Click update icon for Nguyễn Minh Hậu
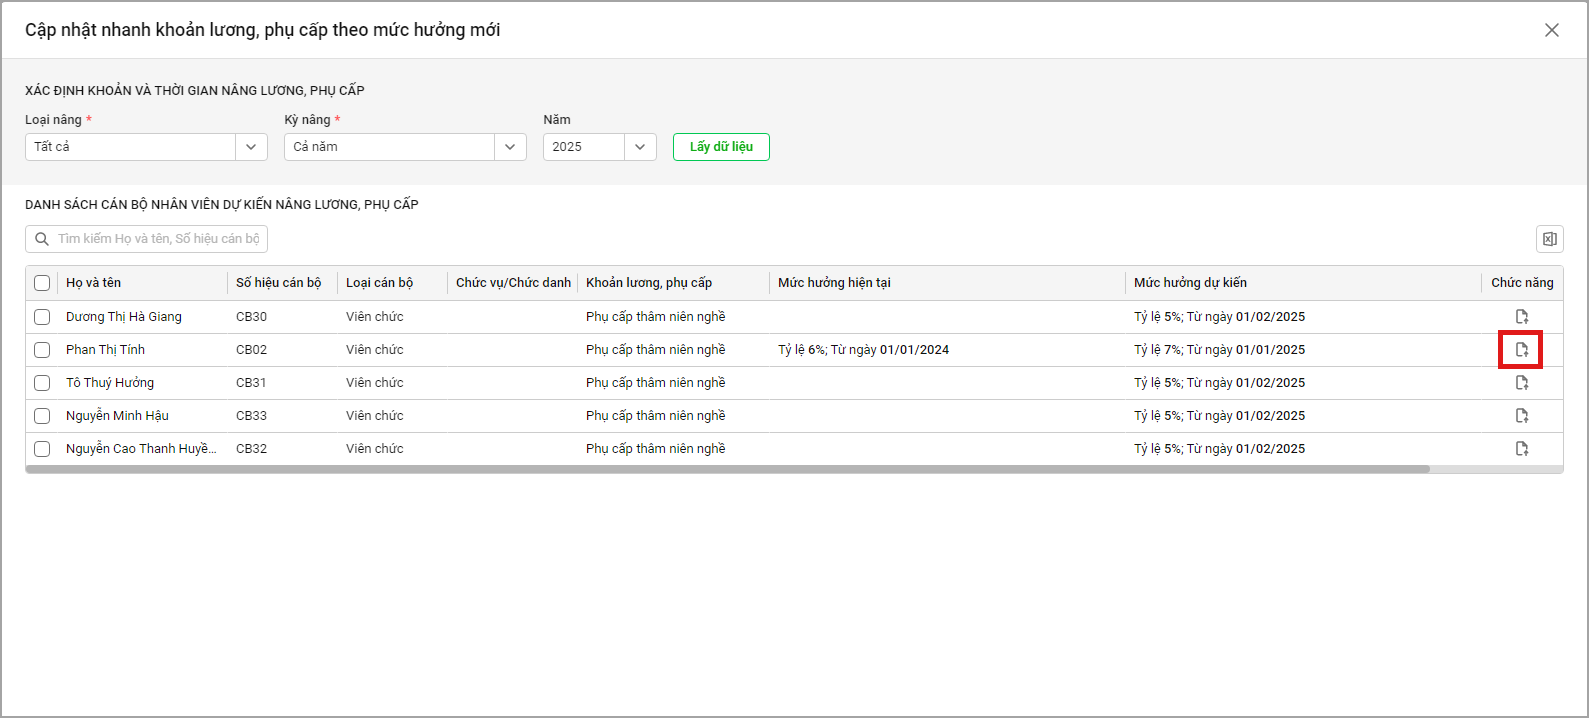This screenshot has height=718, width=1589. point(1522,416)
